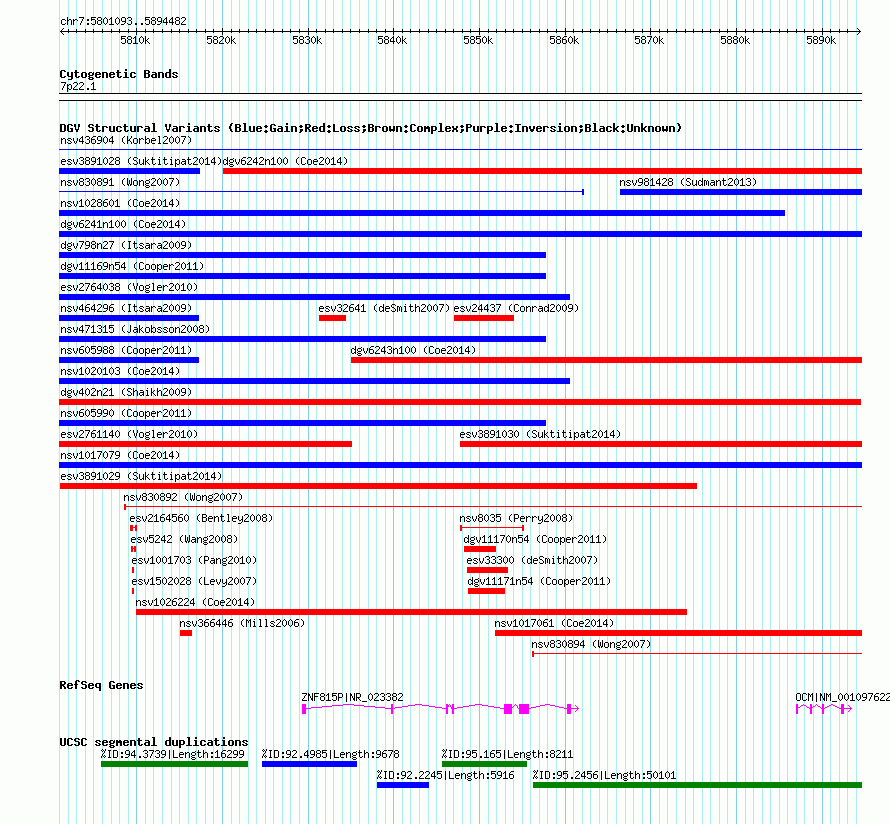Open variant esv5242 (Wang2008)
Viewport: 890px width, 824px height.
(x=184, y=539)
